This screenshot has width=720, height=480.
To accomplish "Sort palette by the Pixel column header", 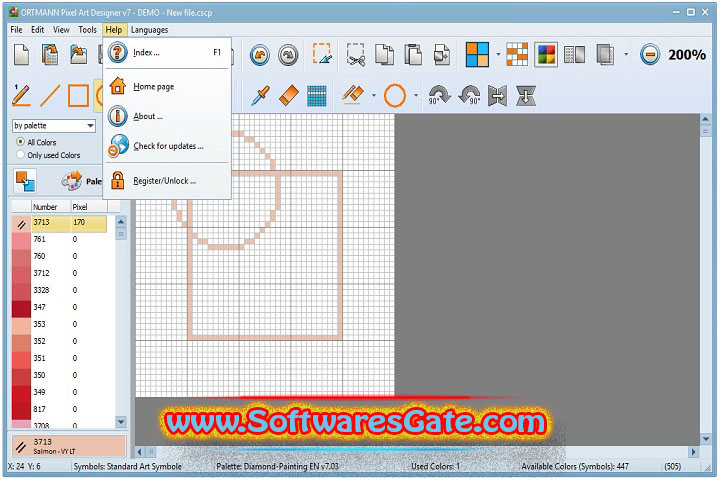I will click(89, 207).
